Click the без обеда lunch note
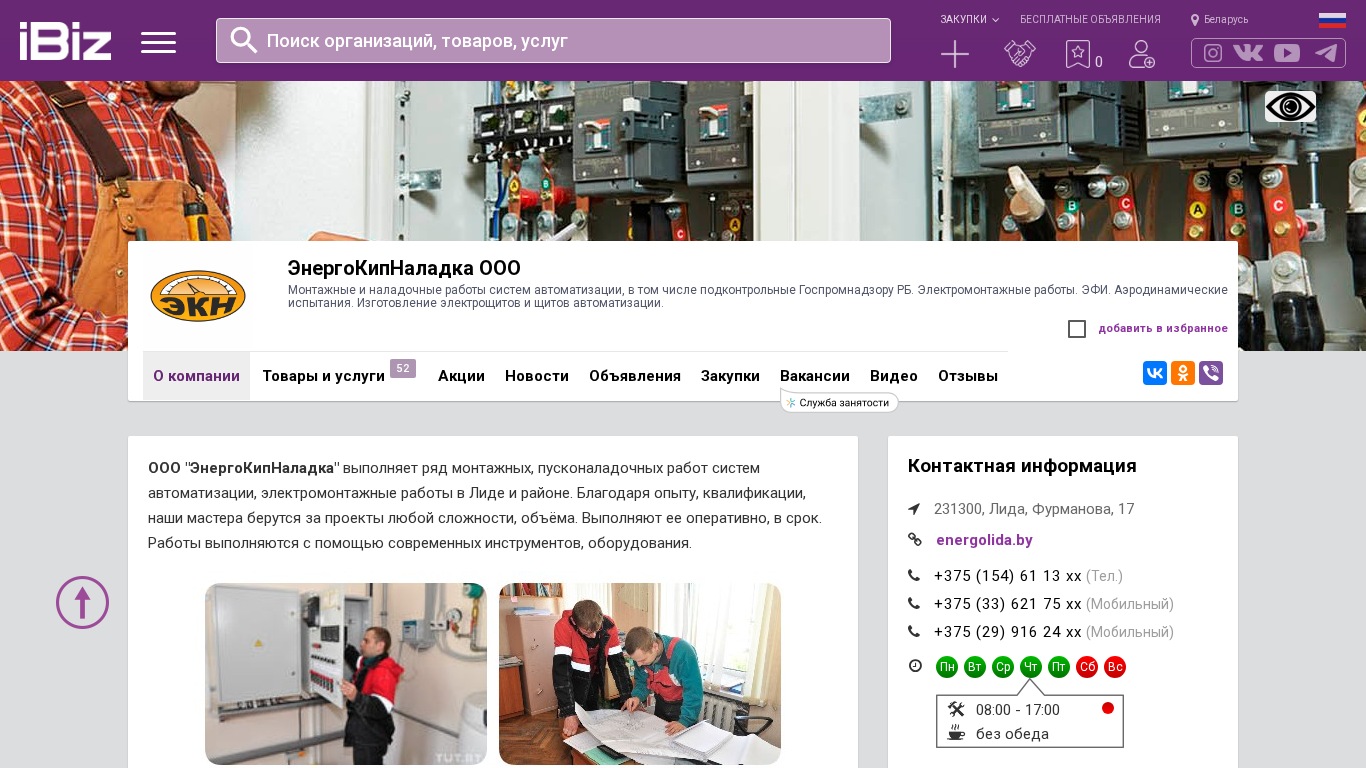 coord(1012,734)
